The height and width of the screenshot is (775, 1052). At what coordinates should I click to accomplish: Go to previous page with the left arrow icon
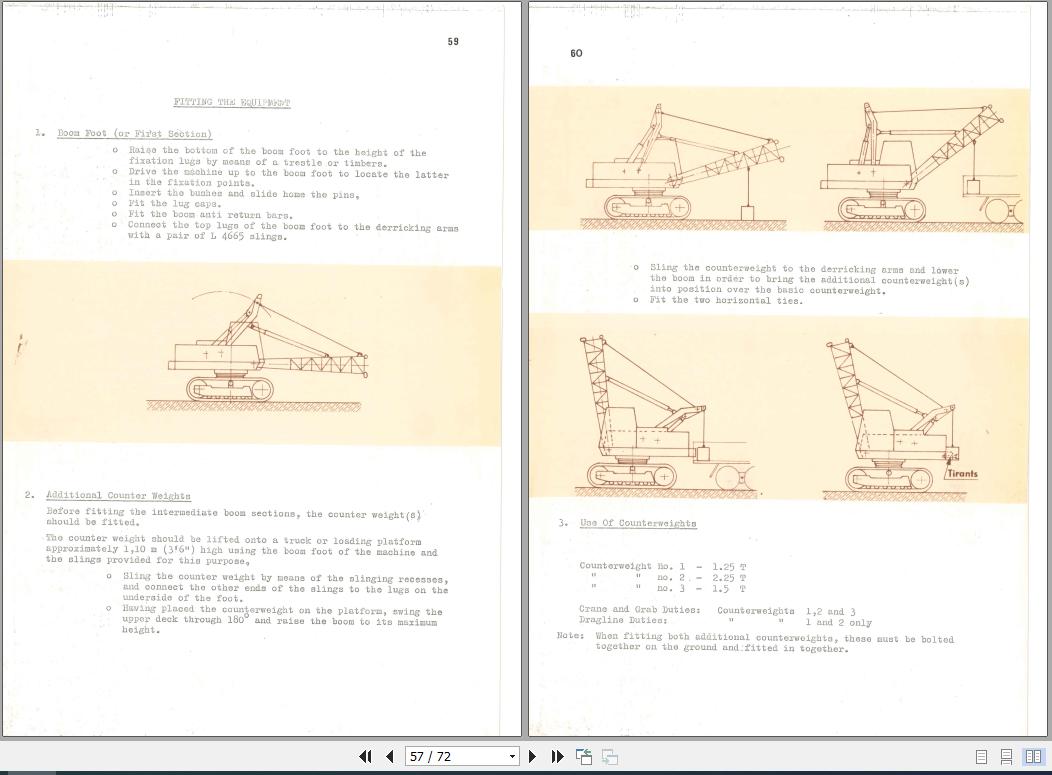tap(389, 756)
